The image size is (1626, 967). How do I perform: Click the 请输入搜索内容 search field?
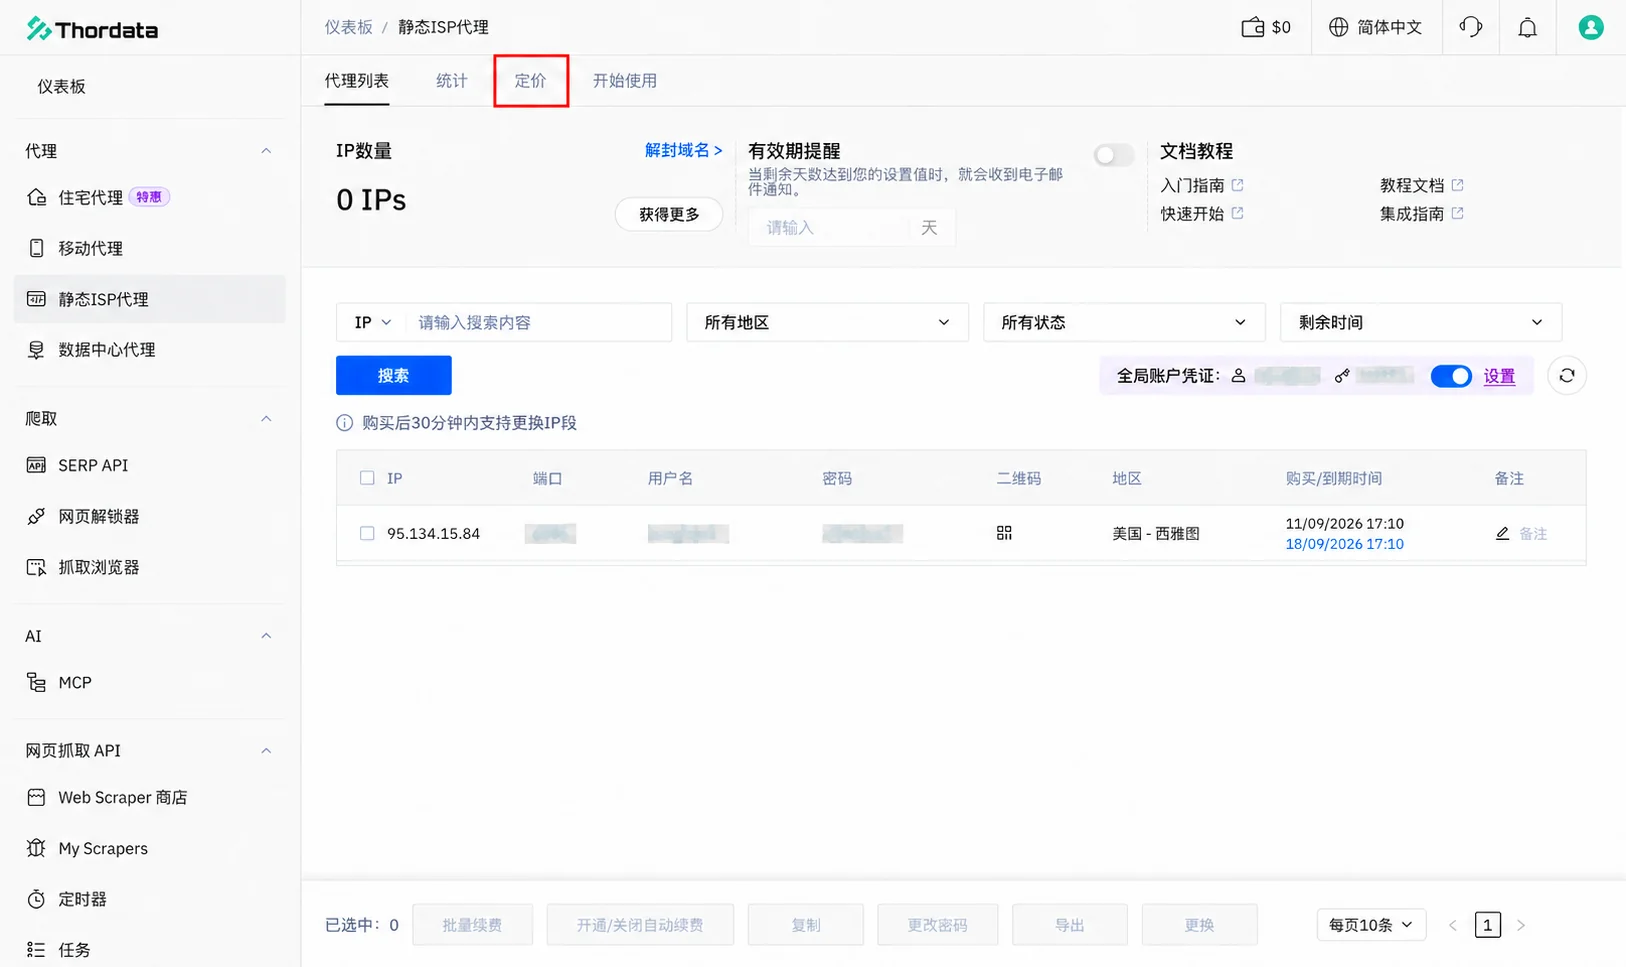[x=539, y=322]
